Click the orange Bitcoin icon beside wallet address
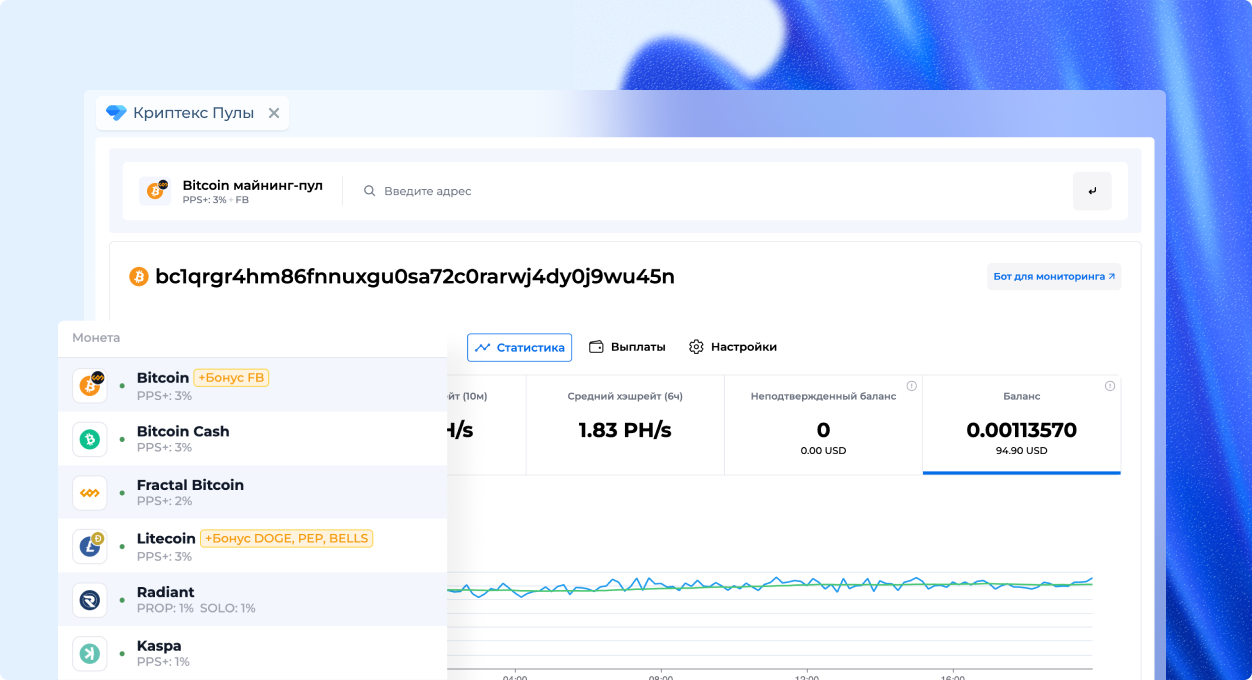 [139, 277]
